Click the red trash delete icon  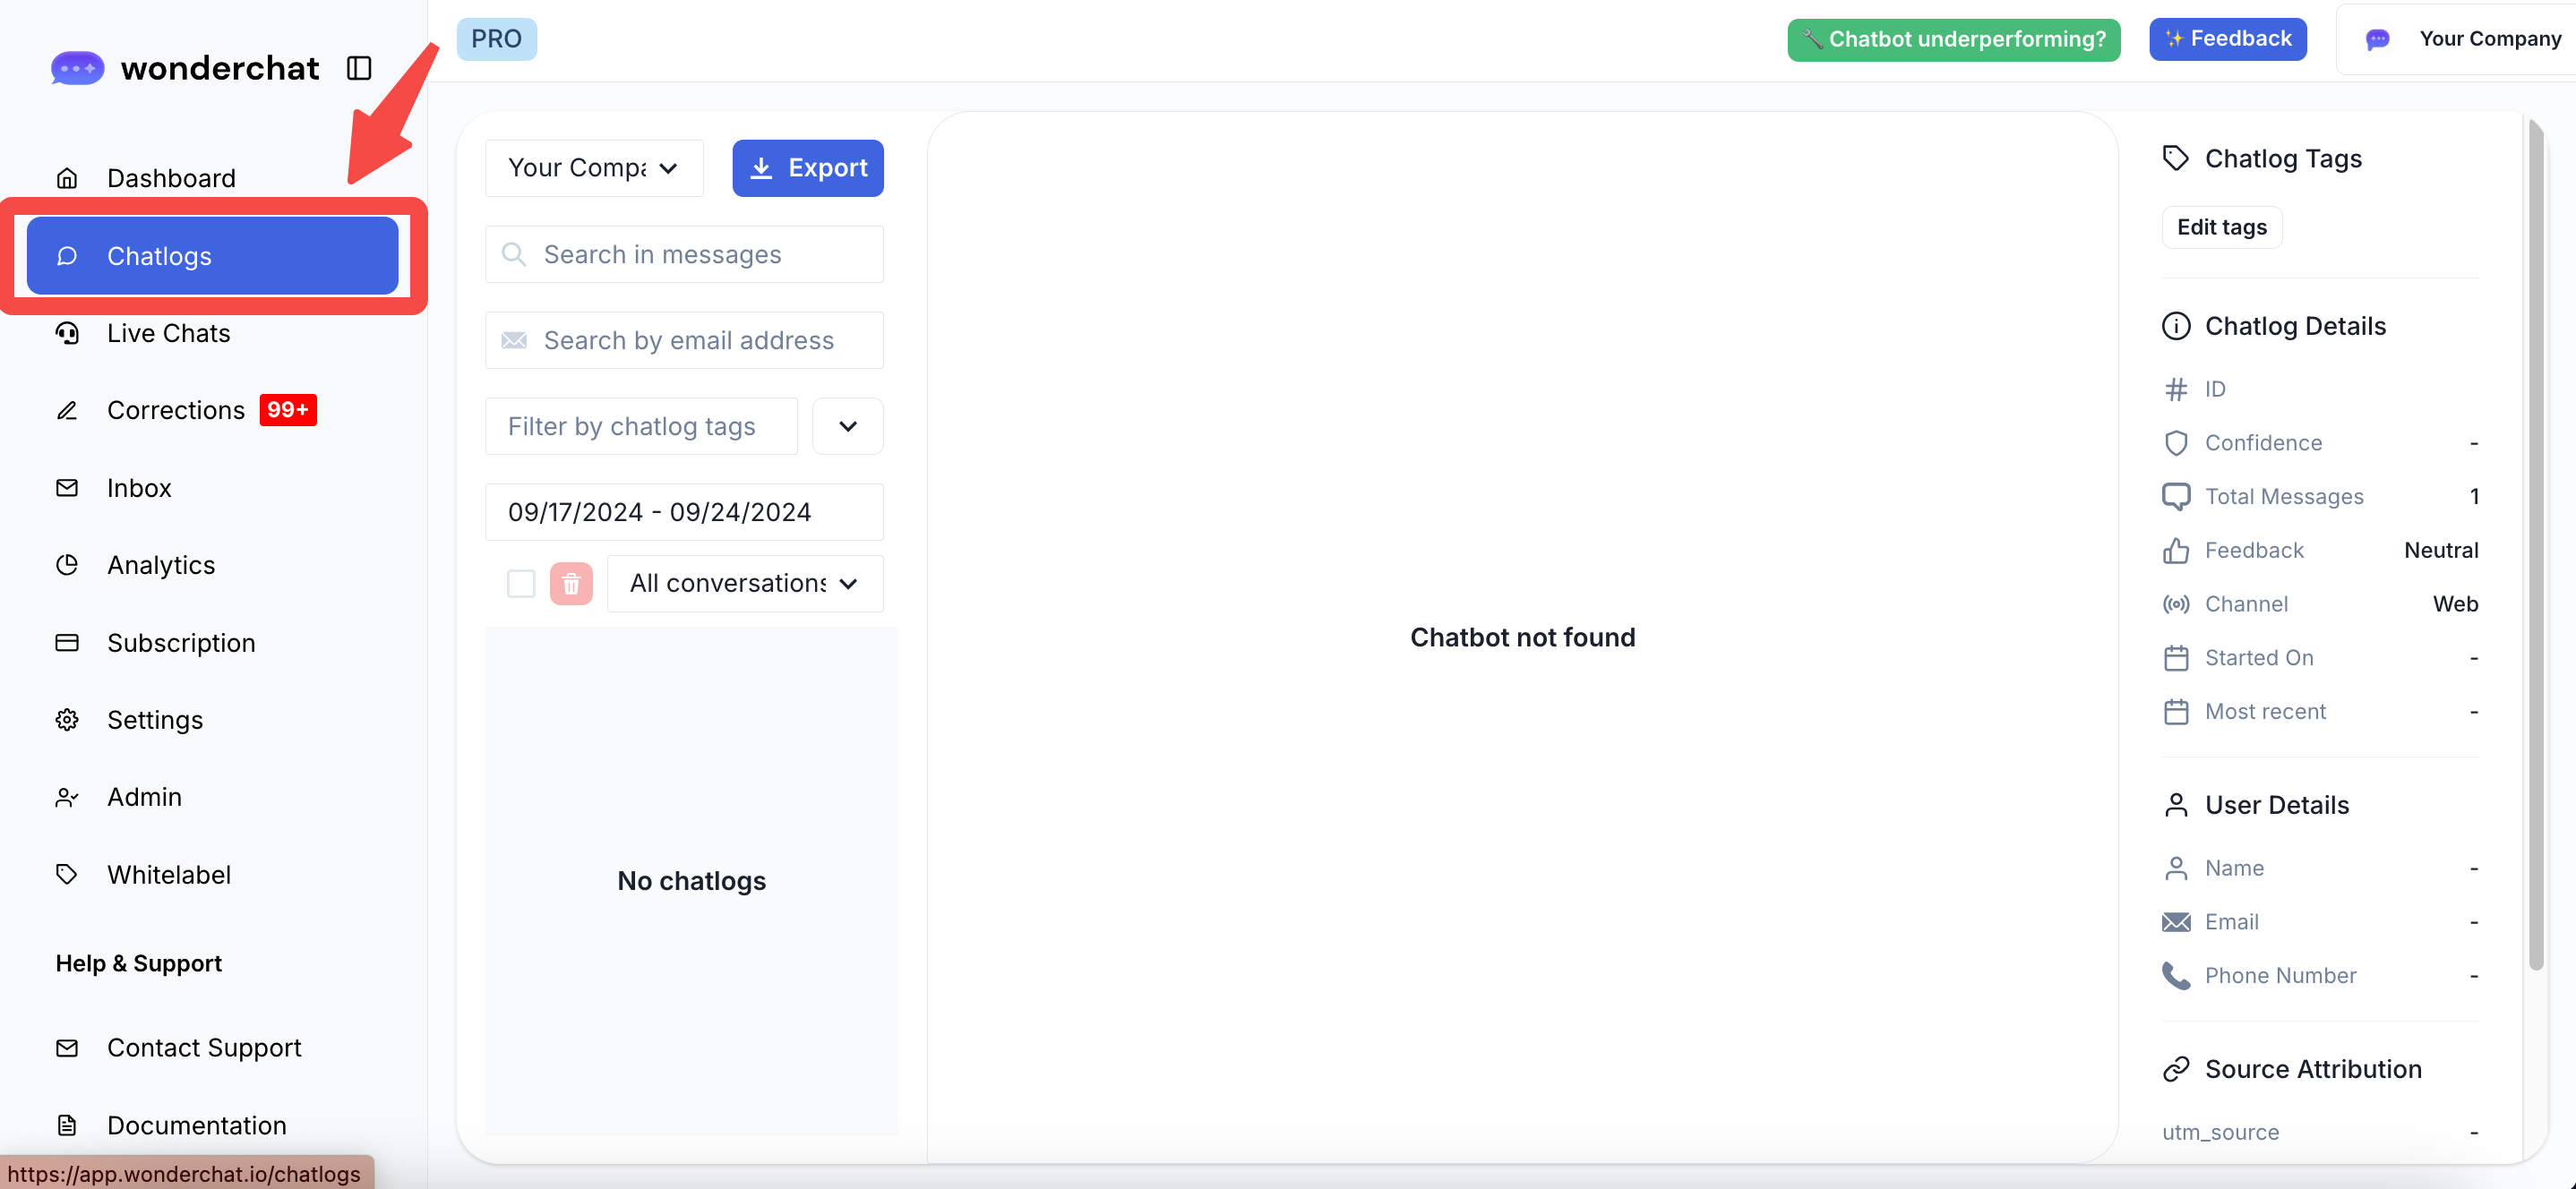(x=571, y=583)
